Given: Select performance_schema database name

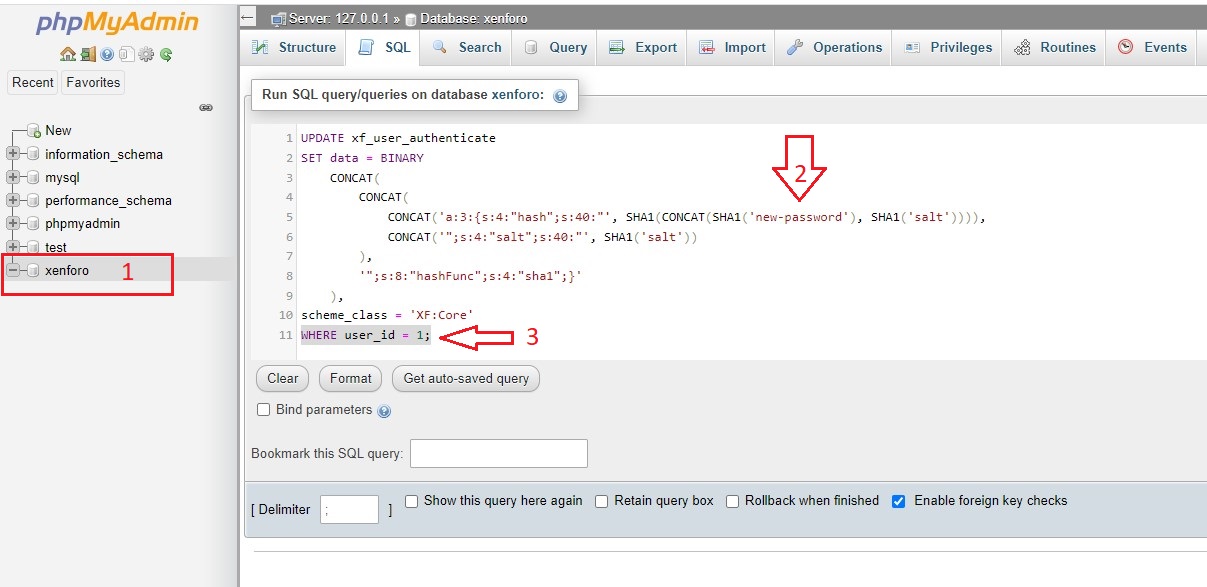Looking at the screenshot, I should coord(108,200).
